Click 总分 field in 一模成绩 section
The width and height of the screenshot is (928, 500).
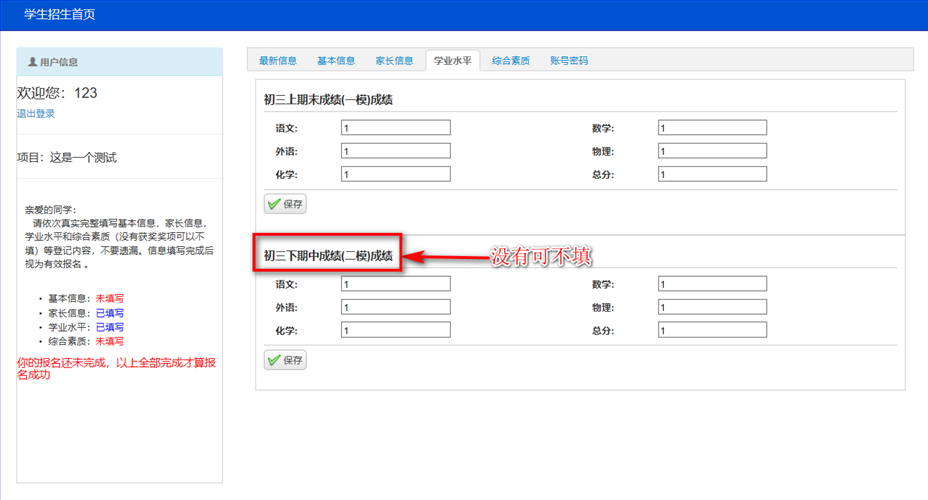(x=712, y=175)
